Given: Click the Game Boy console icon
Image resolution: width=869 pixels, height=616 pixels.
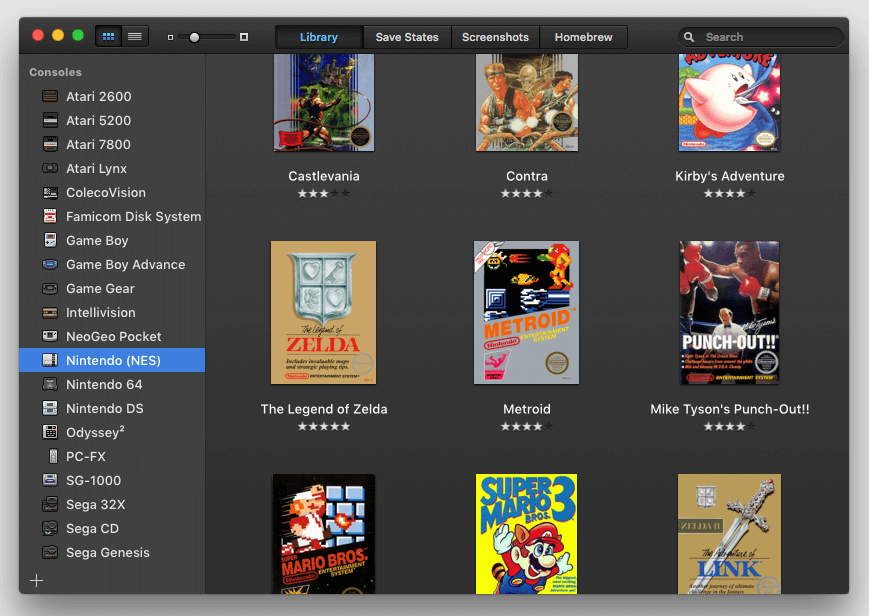Looking at the screenshot, I should pos(50,241).
